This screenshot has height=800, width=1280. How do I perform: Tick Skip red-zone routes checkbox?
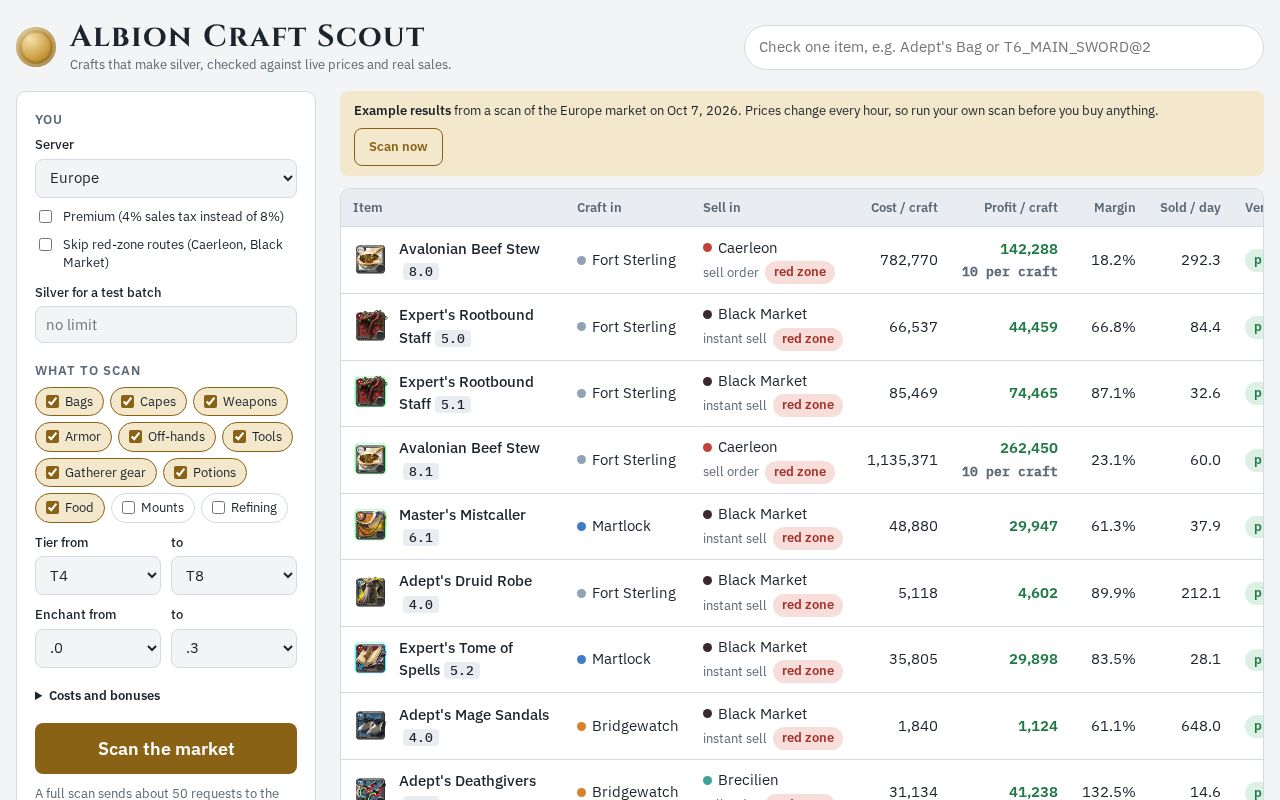[x=45, y=245]
